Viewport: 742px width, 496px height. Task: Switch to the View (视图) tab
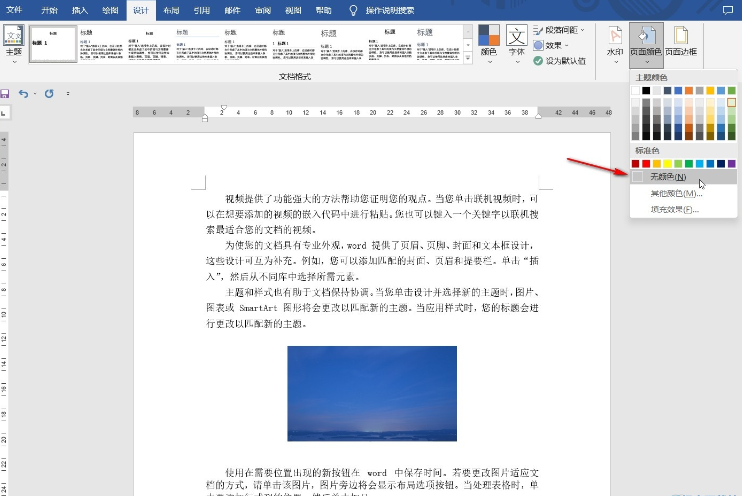coord(293,10)
